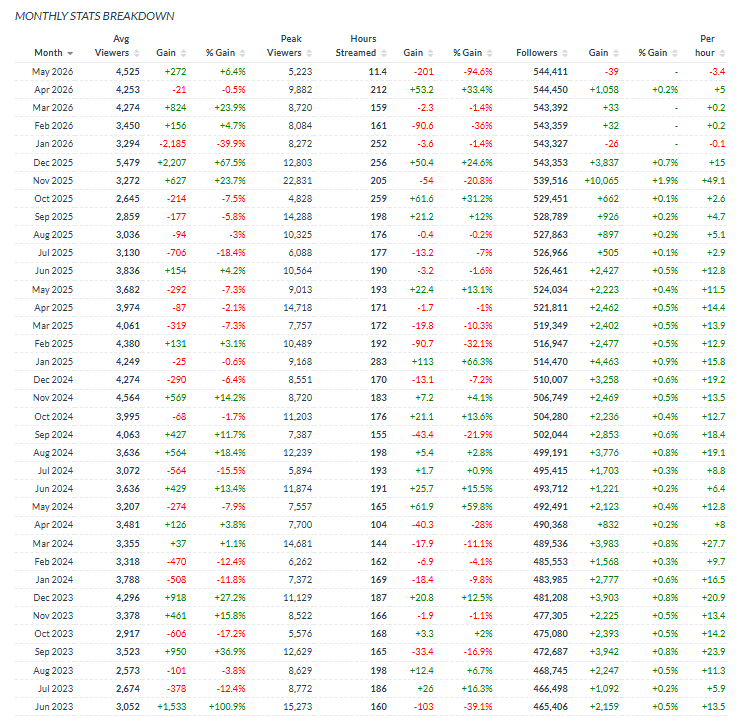Click -3.4 per hour in May 2026 row

pos(717,72)
